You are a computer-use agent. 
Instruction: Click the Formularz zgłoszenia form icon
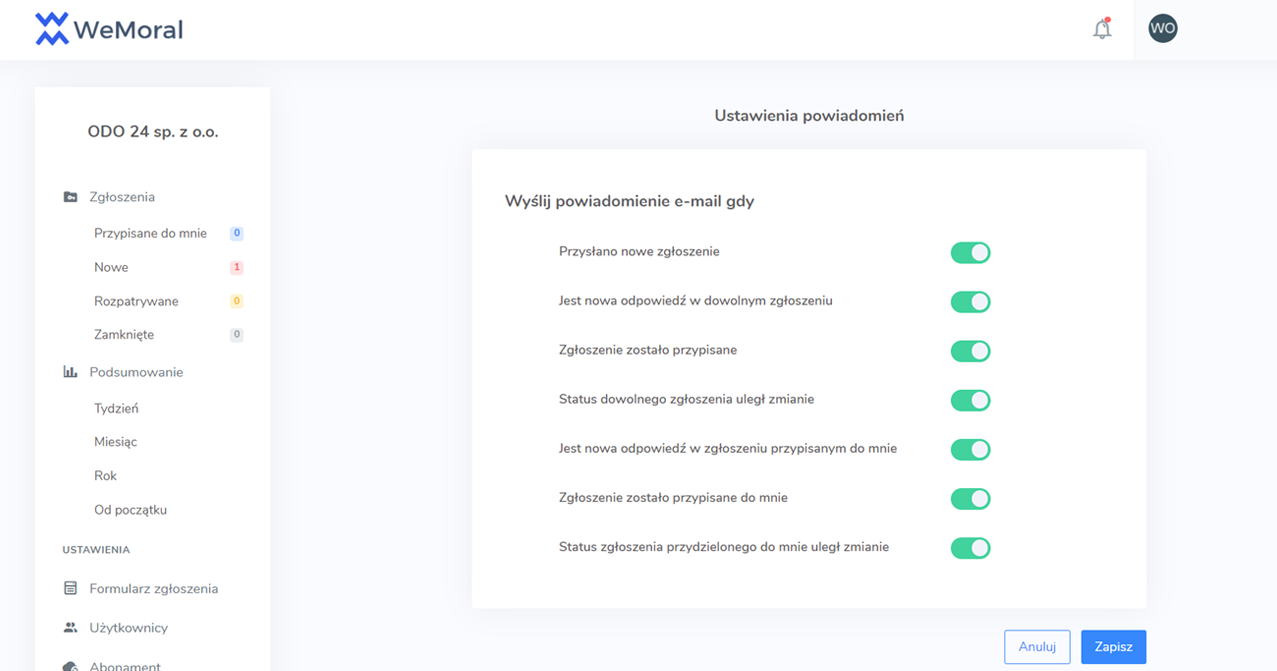pyautogui.click(x=70, y=589)
